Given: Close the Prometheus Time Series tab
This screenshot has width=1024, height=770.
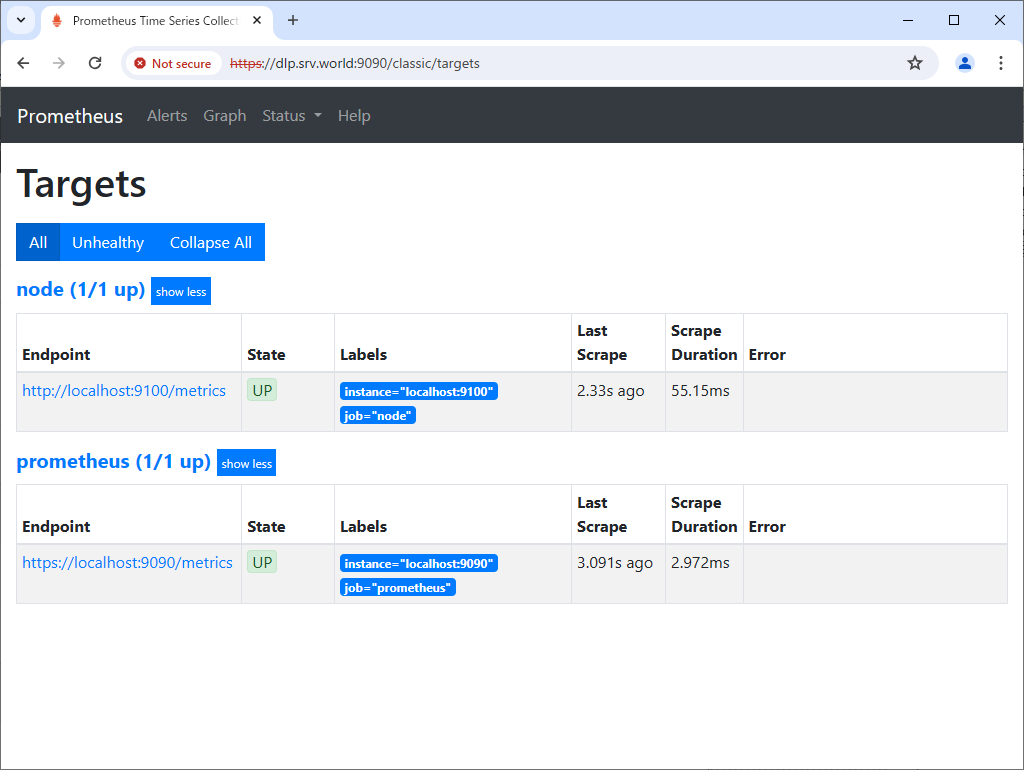Looking at the screenshot, I should click(257, 20).
